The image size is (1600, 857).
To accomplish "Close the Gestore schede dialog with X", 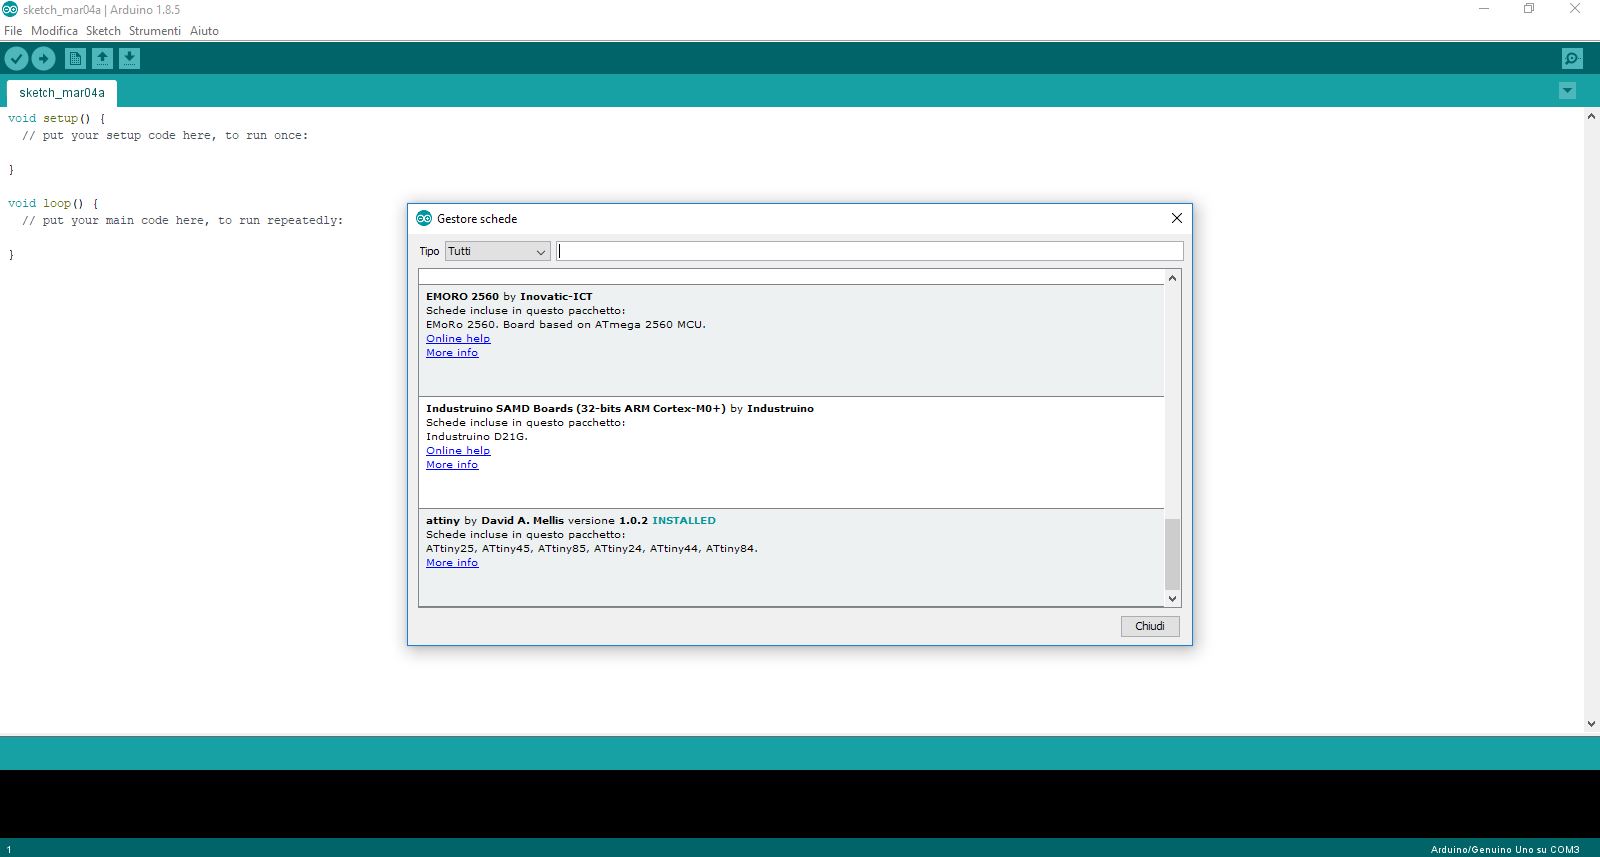I will click(1176, 218).
